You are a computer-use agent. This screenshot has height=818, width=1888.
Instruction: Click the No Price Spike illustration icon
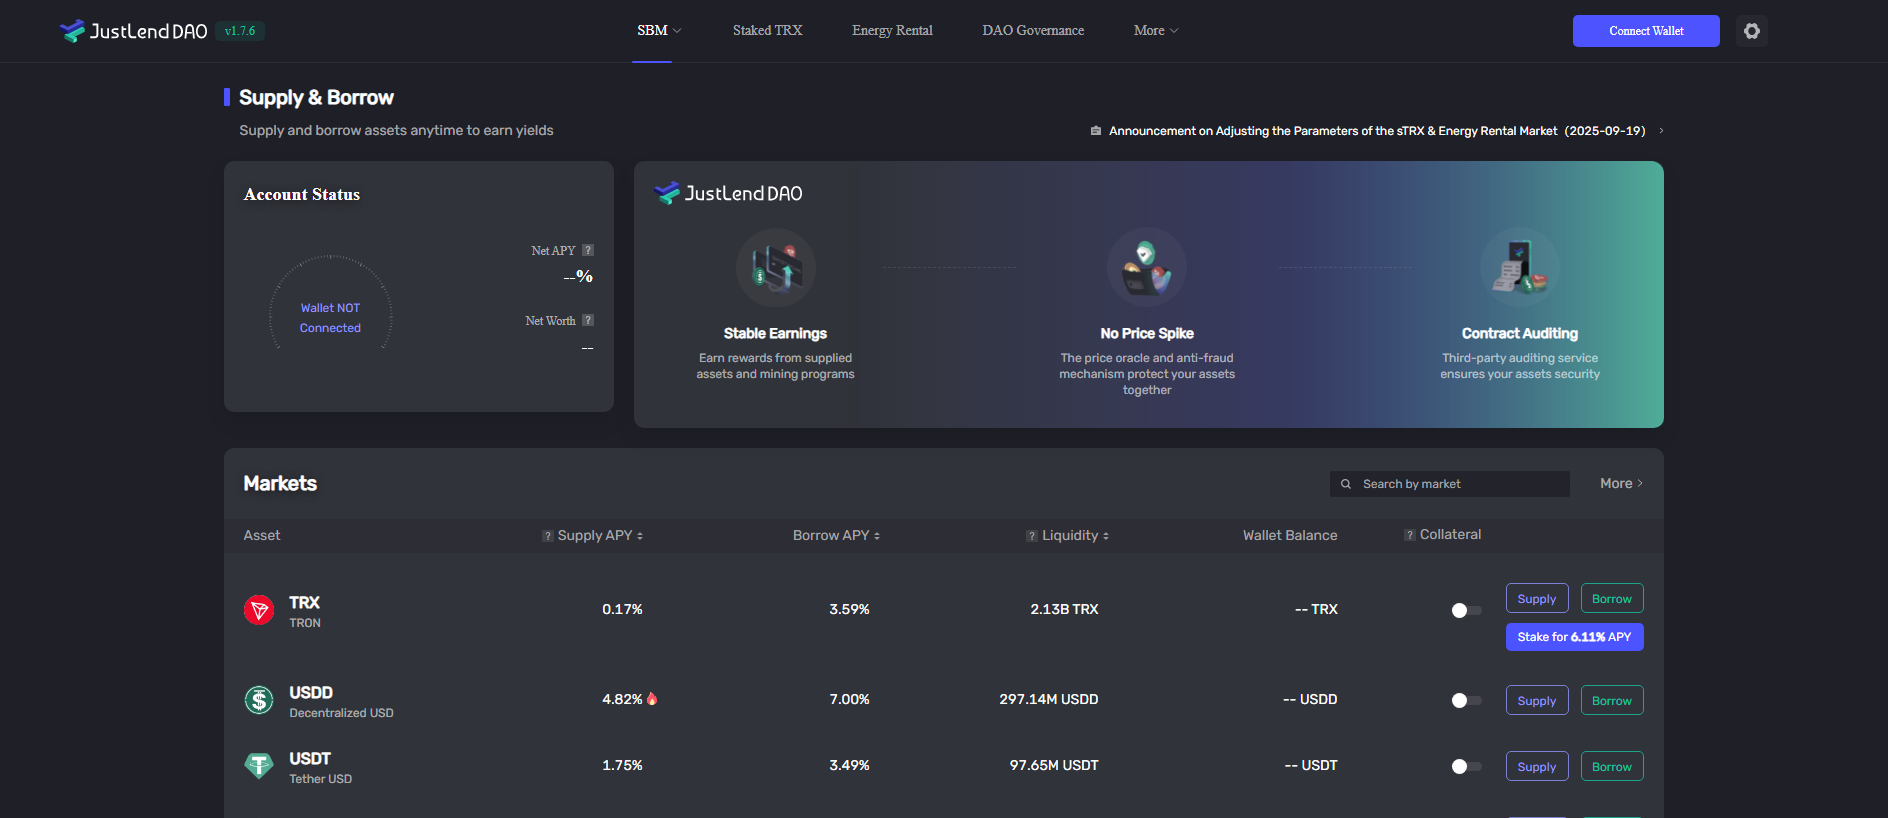1147,268
